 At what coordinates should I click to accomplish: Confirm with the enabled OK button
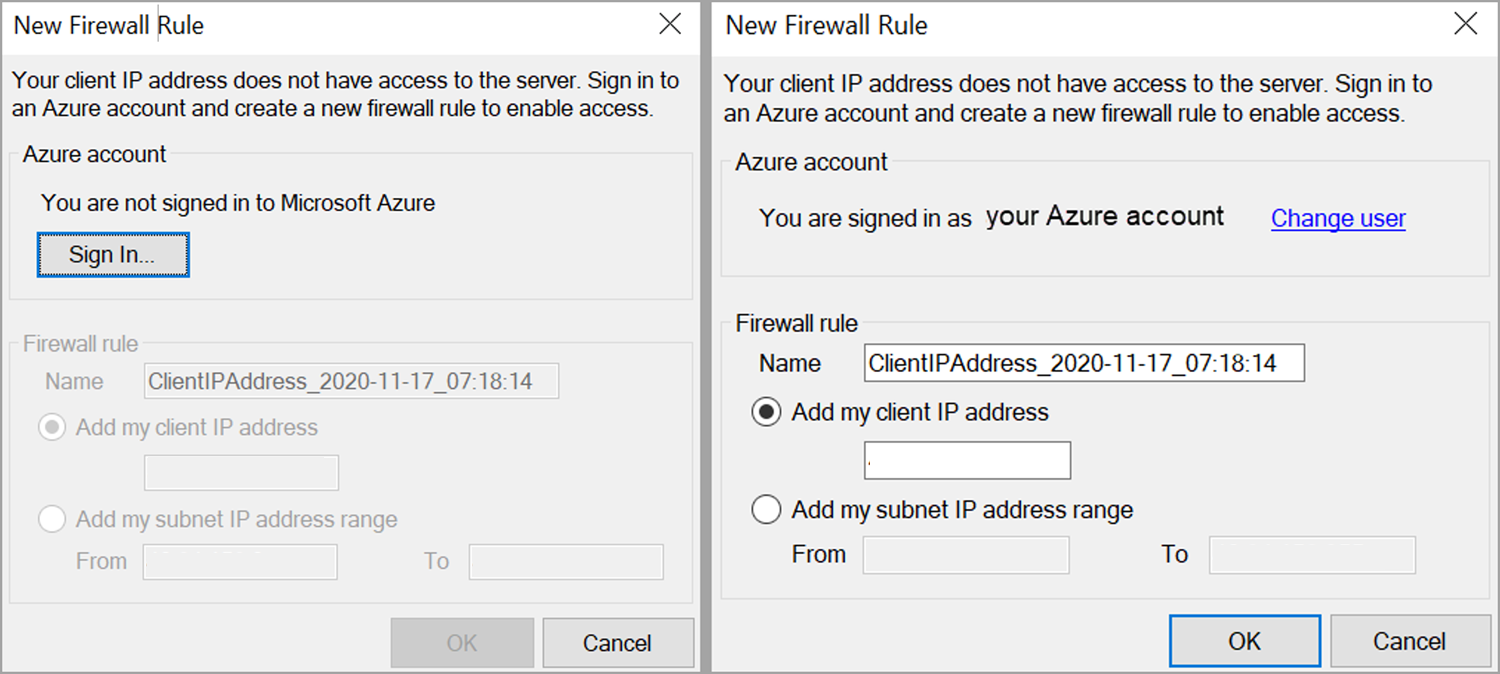[x=1245, y=641]
